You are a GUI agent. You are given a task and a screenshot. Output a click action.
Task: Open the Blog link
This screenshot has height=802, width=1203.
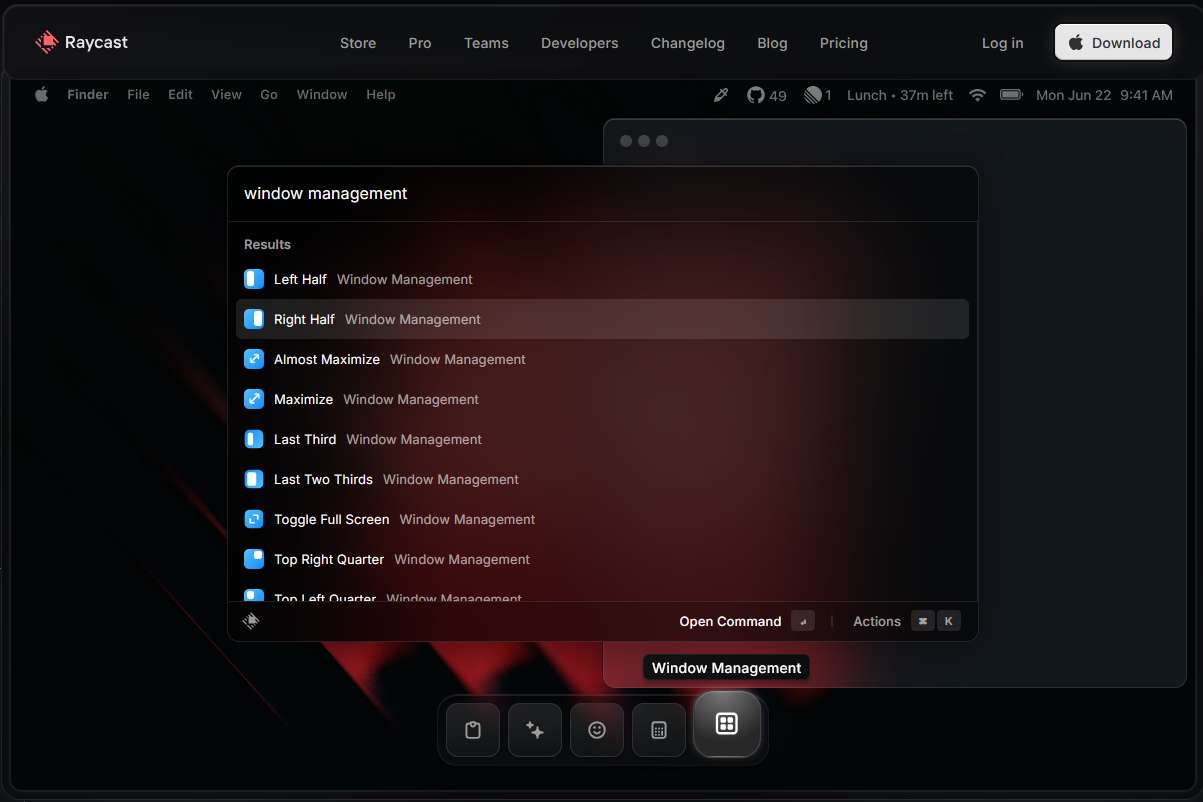(772, 43)
